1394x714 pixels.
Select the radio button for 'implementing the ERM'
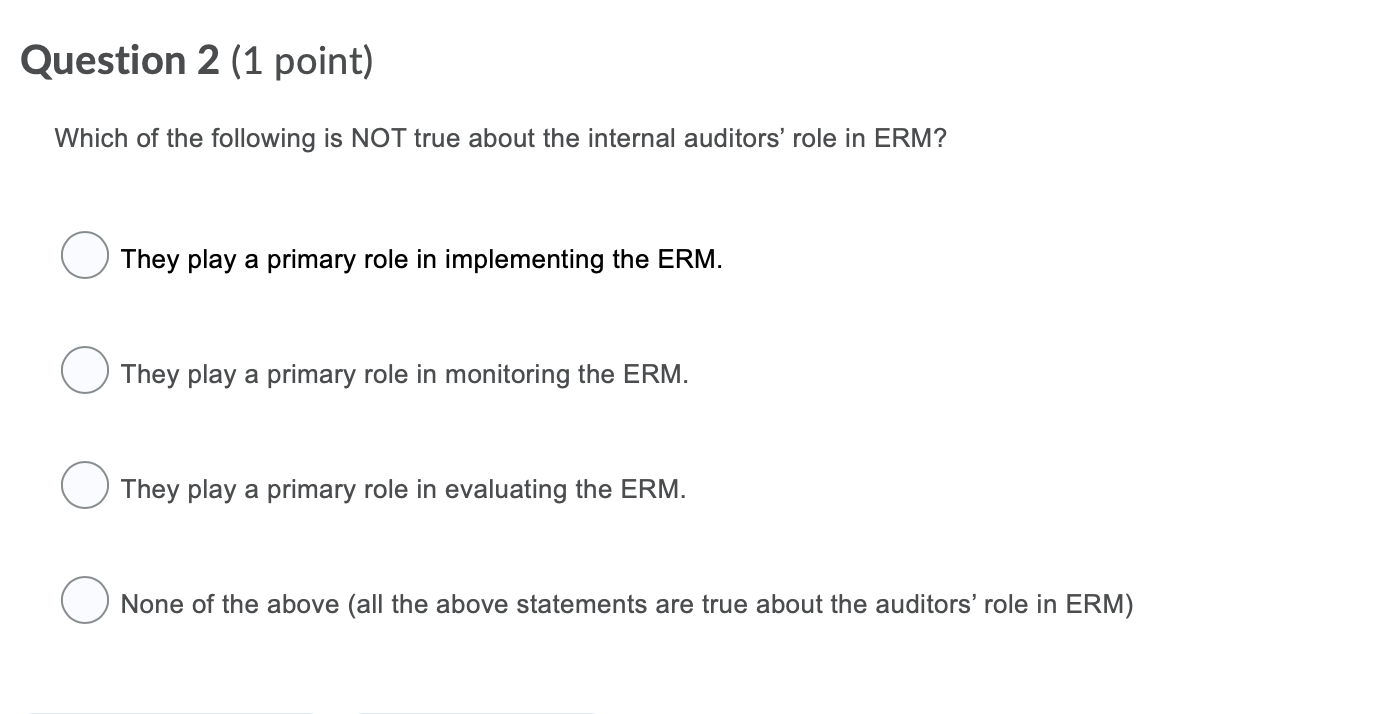point(84,255)
